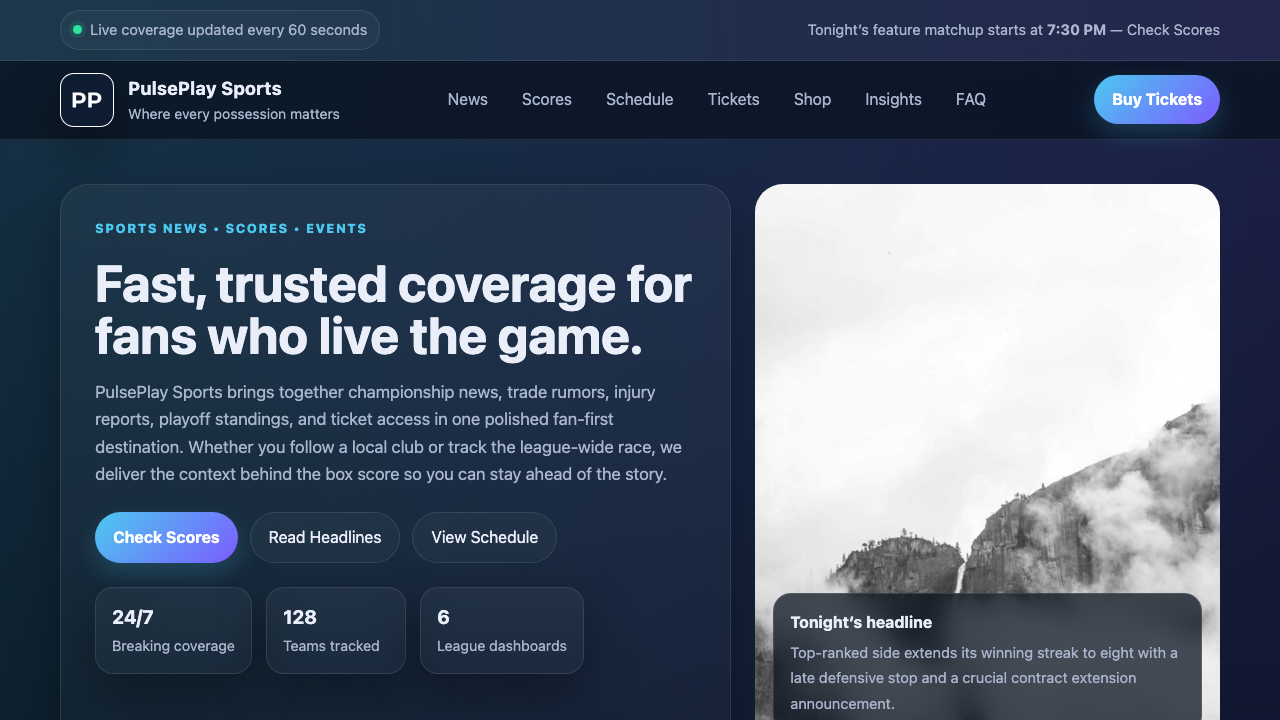Click the PP logo icon
Screen dimensions: 1280x720
87,100
